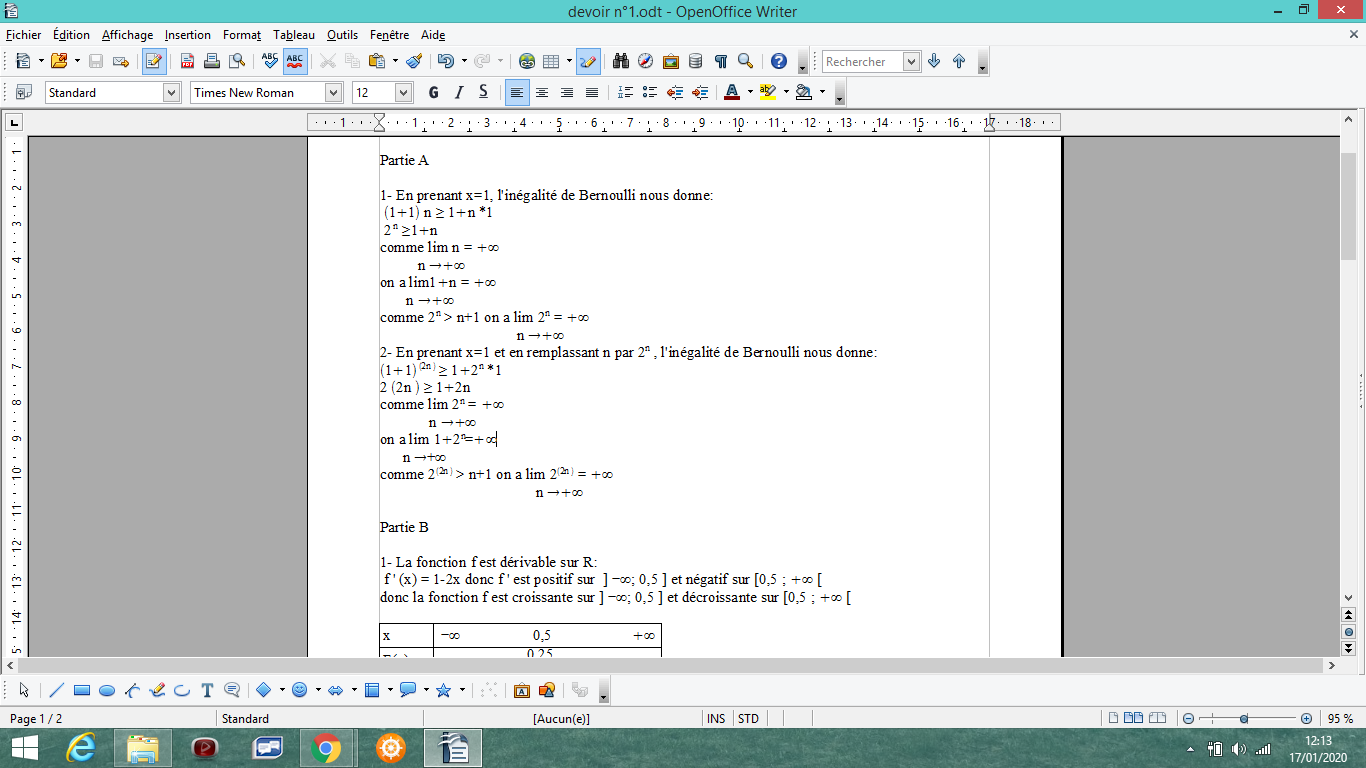Export document directly as PDF
The width and height of the screenshot is (1366, 768).
pos(187,61)
